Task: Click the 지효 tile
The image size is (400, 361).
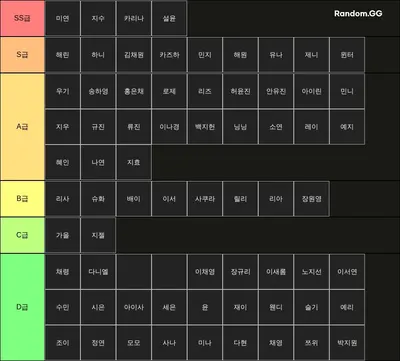Action: tap(134, 162)
